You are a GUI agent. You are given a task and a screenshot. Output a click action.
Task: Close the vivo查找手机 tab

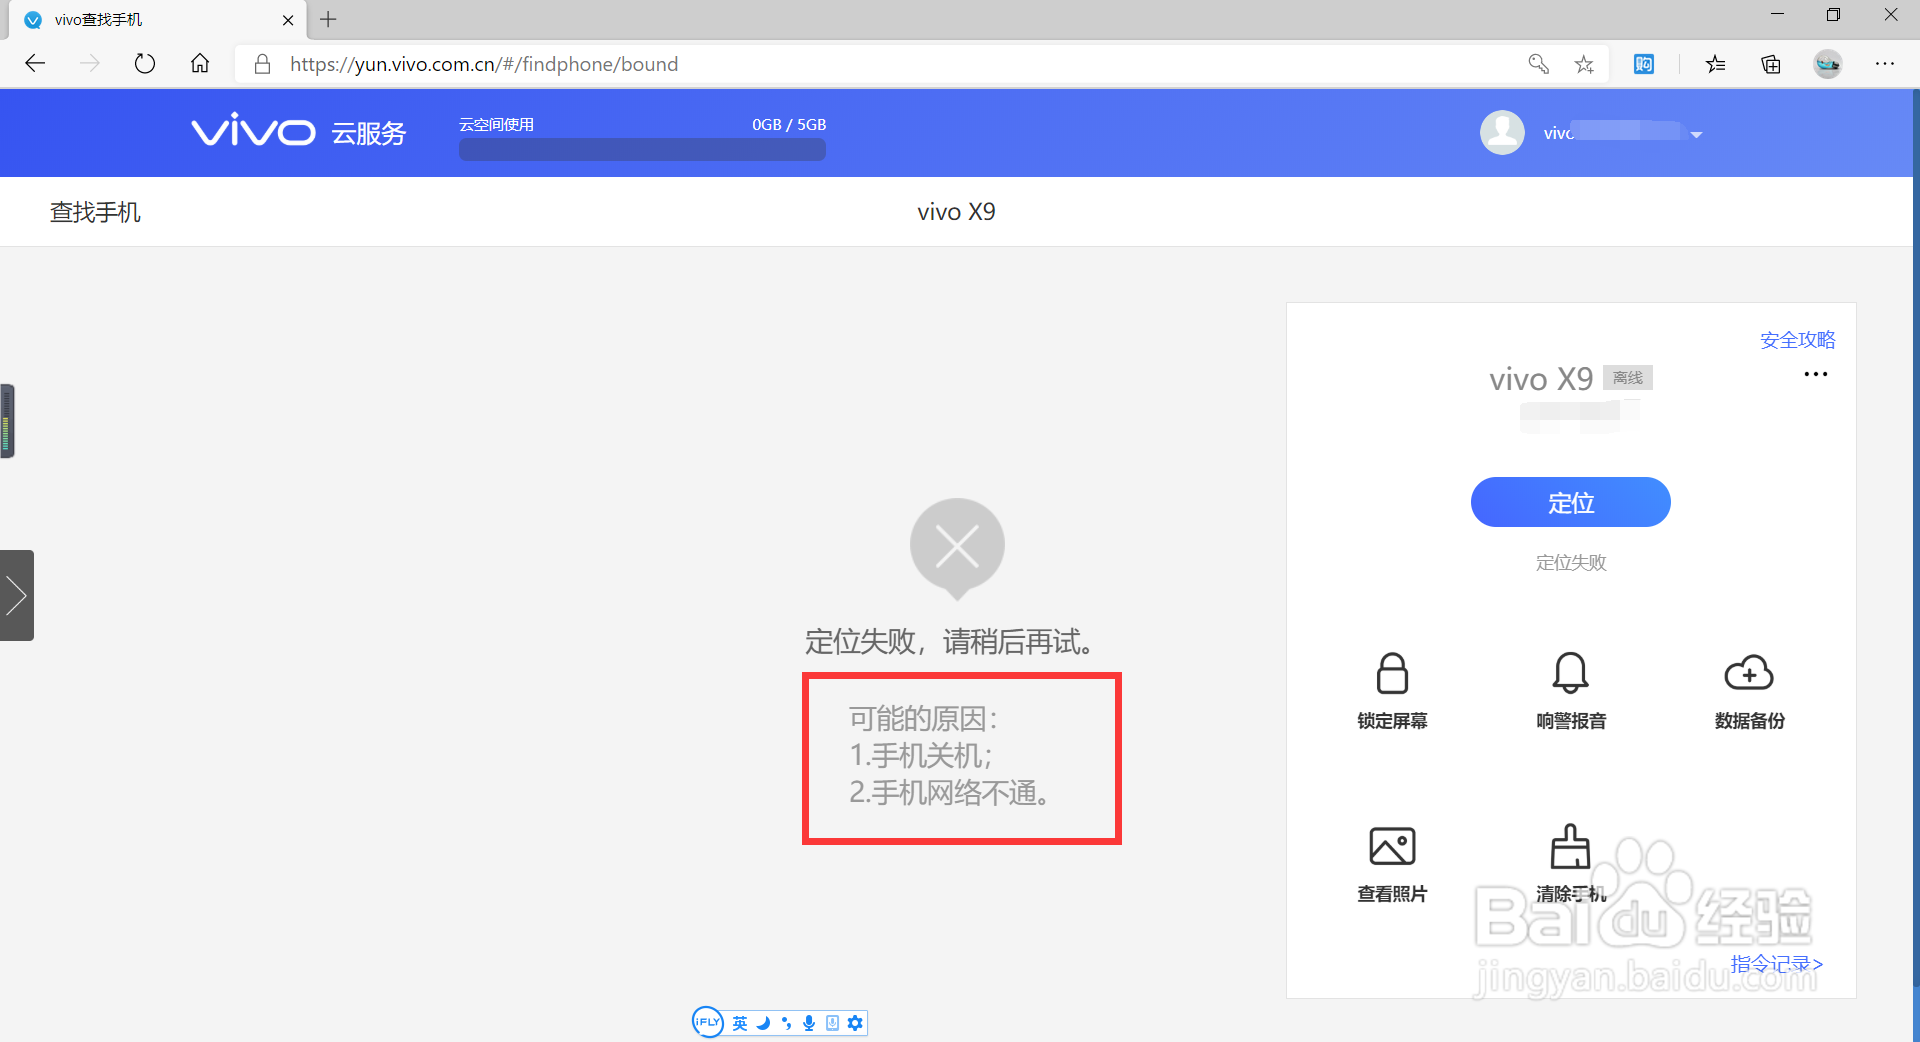(288, 20)
